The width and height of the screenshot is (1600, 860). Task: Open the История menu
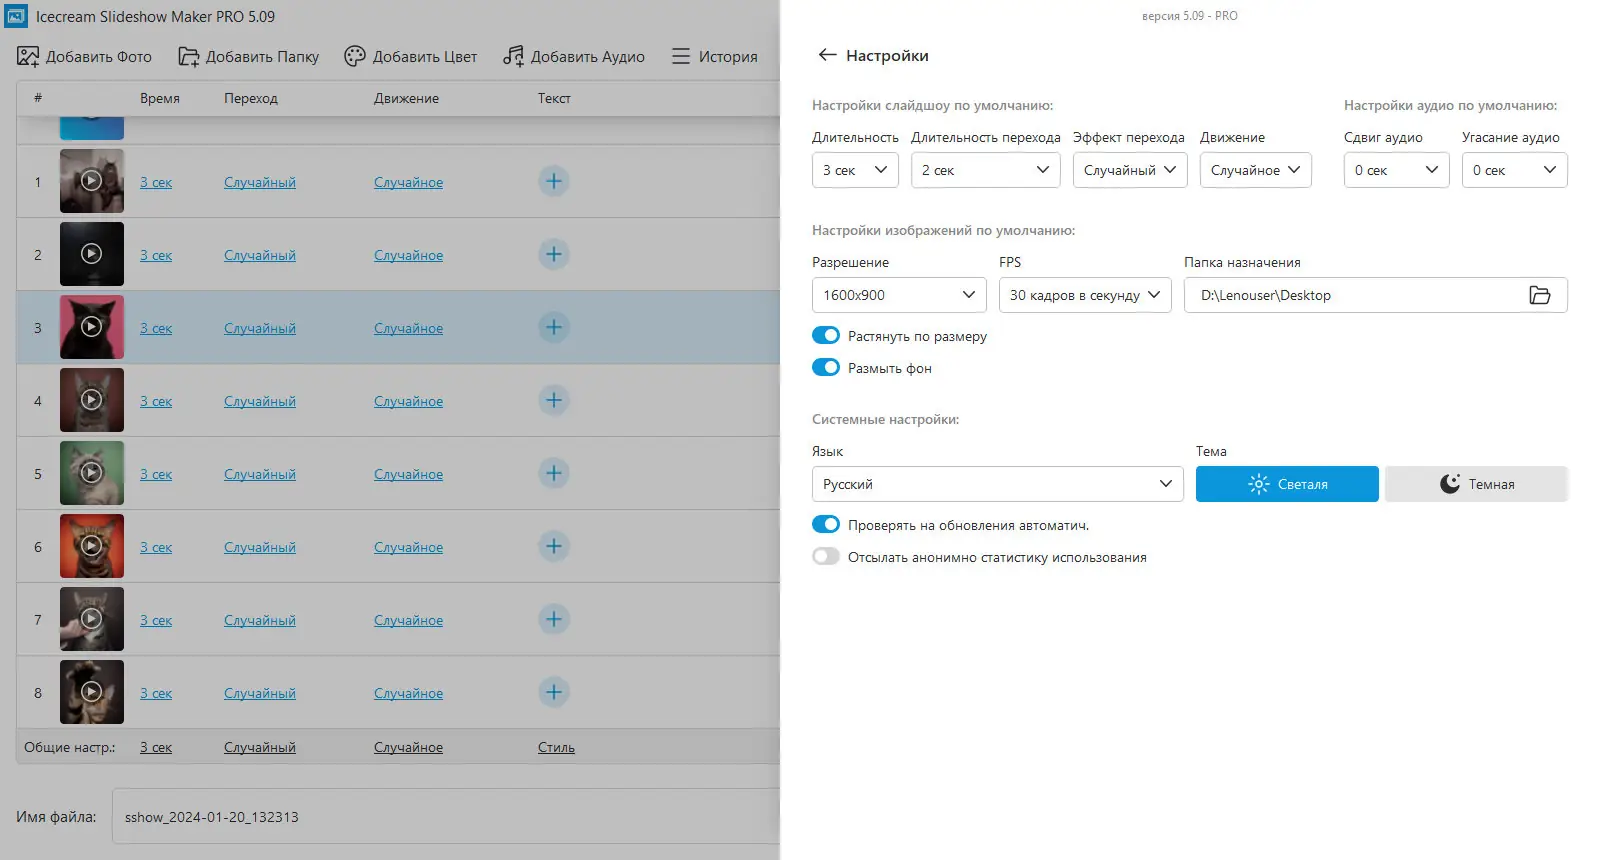click(x=714, y=57)
